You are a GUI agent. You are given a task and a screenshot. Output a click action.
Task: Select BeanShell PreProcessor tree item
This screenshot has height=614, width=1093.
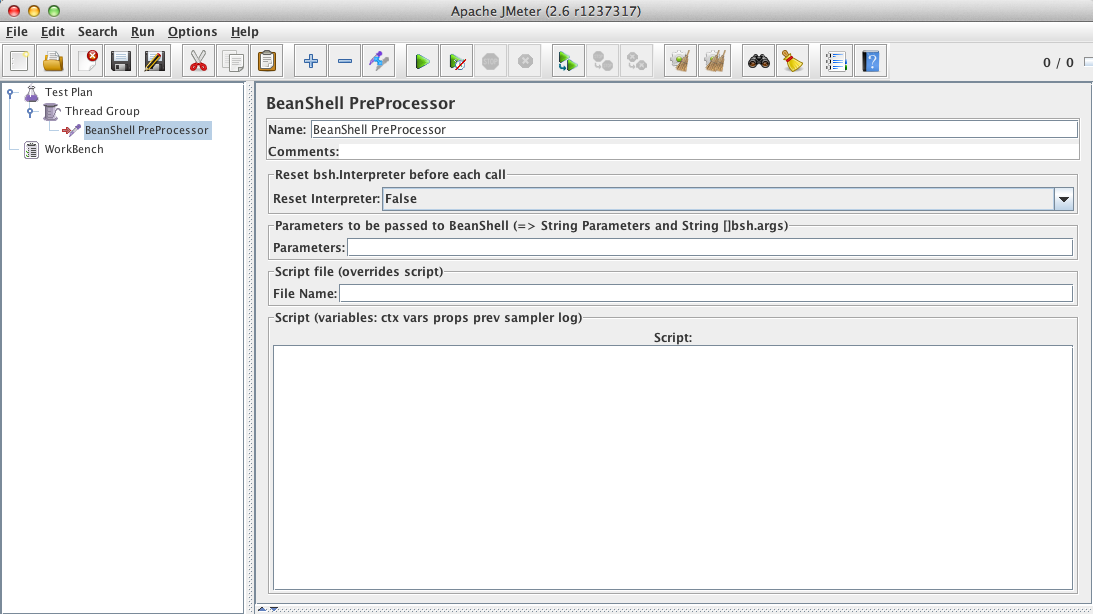coord(146,130)
